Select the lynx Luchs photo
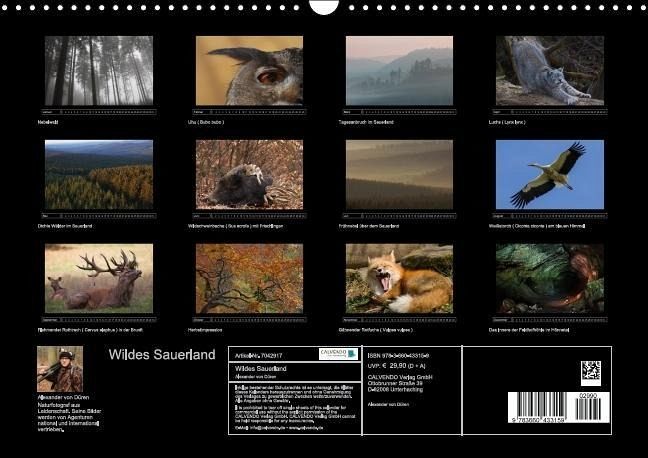Viewport: 648px width, 458px height. click(550, 70)
